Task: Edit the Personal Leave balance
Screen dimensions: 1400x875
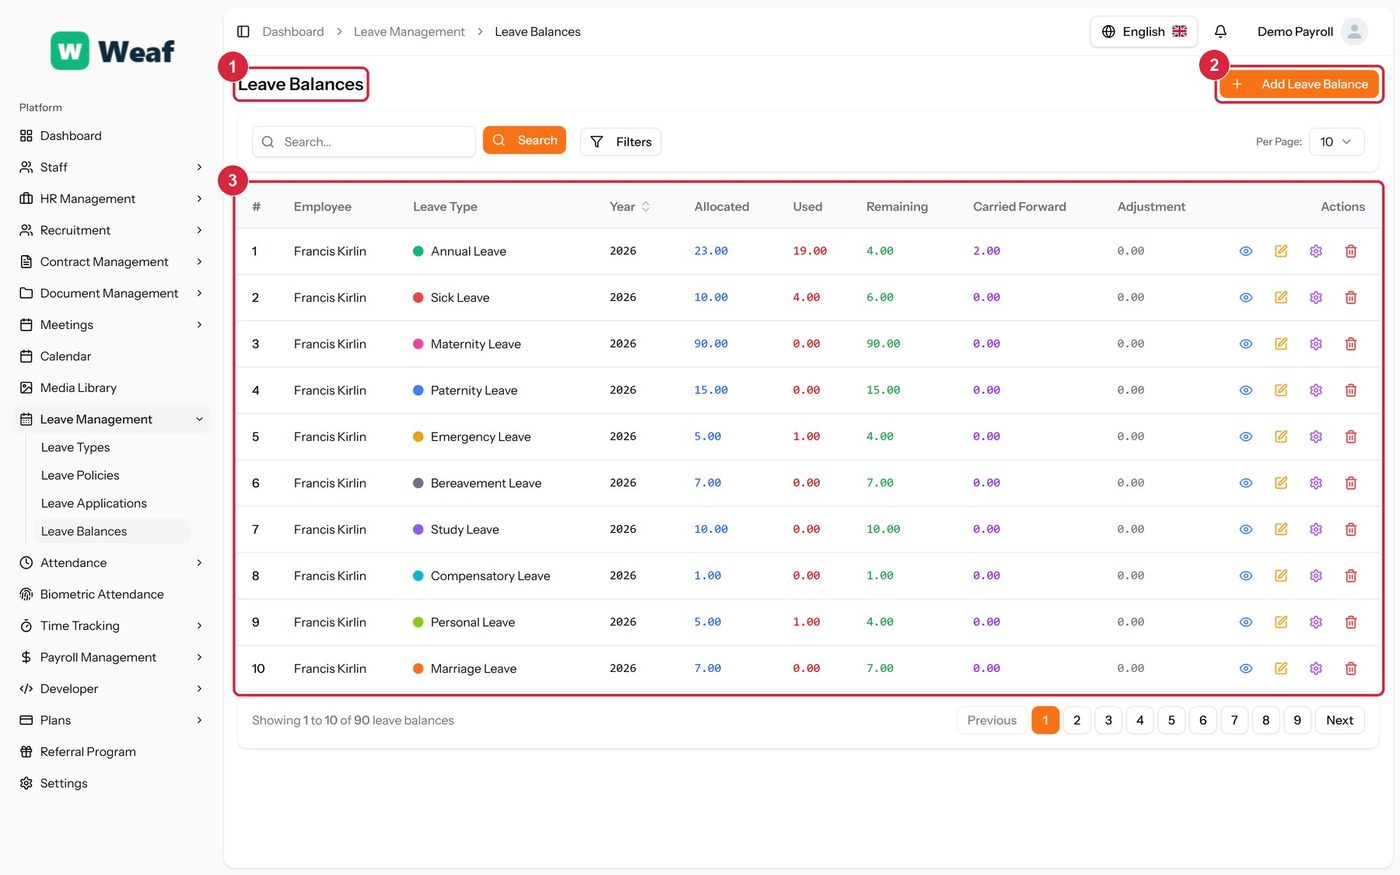Action: point(1281,622)
